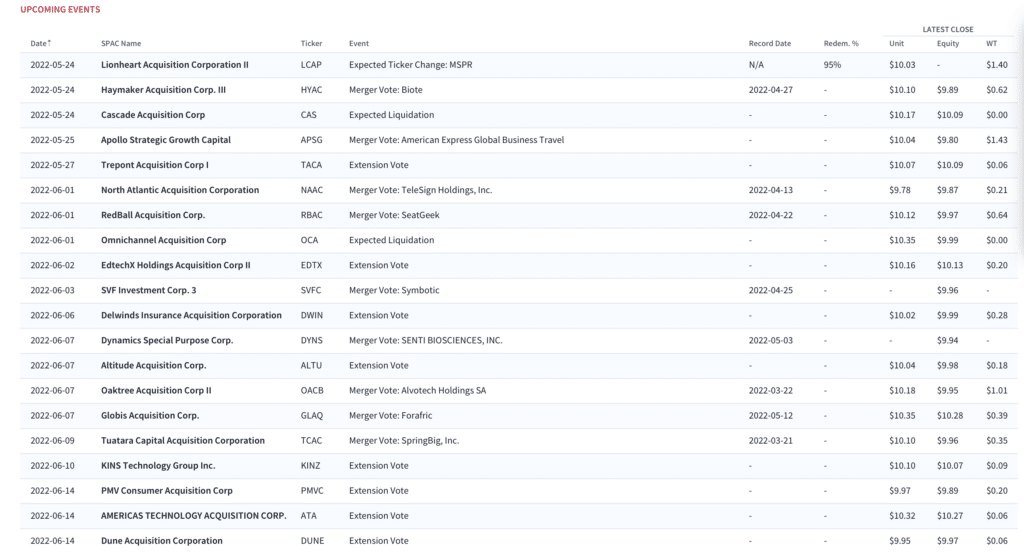Select the GLAQ ticker cell

312,415
